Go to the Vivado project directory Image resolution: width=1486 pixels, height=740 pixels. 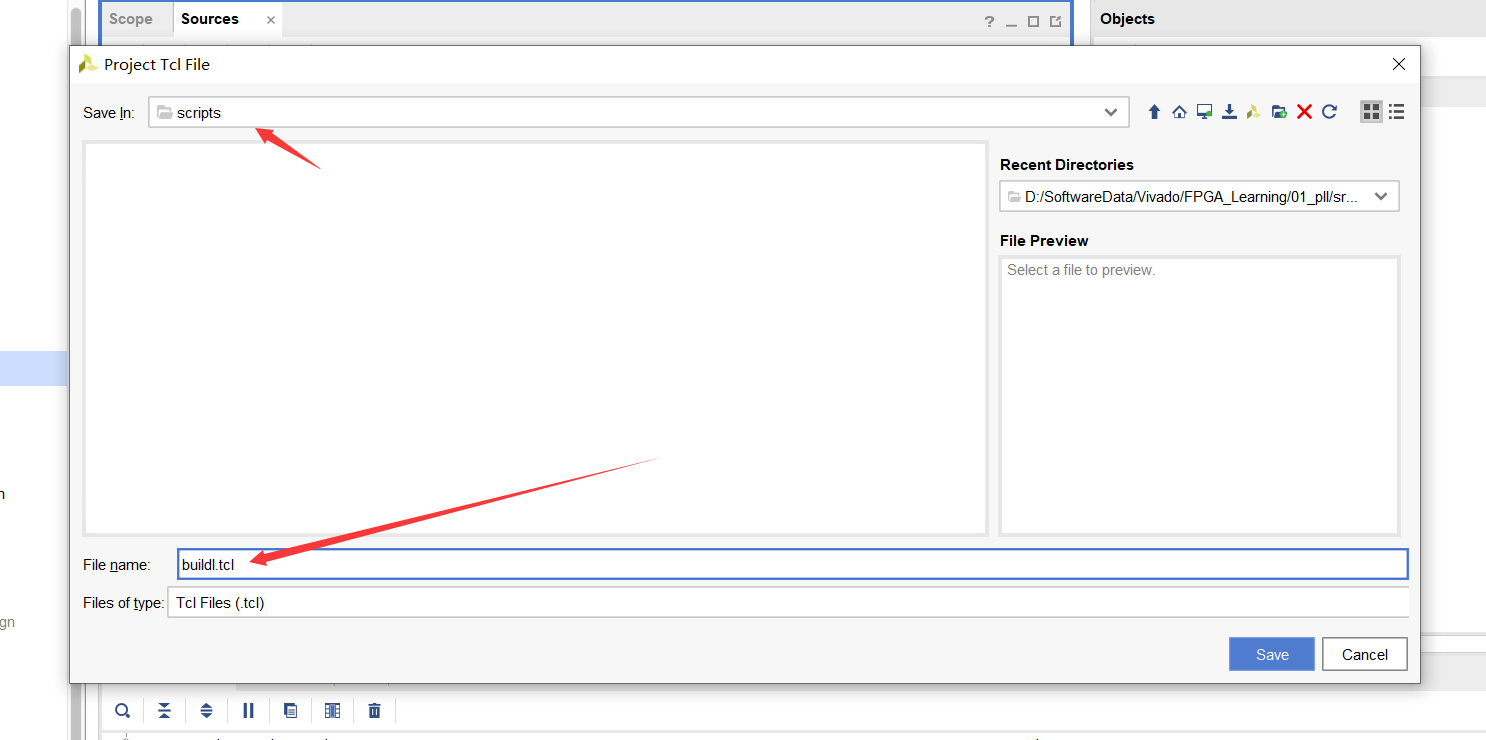pyautogui.click(x=1254, y=112)
